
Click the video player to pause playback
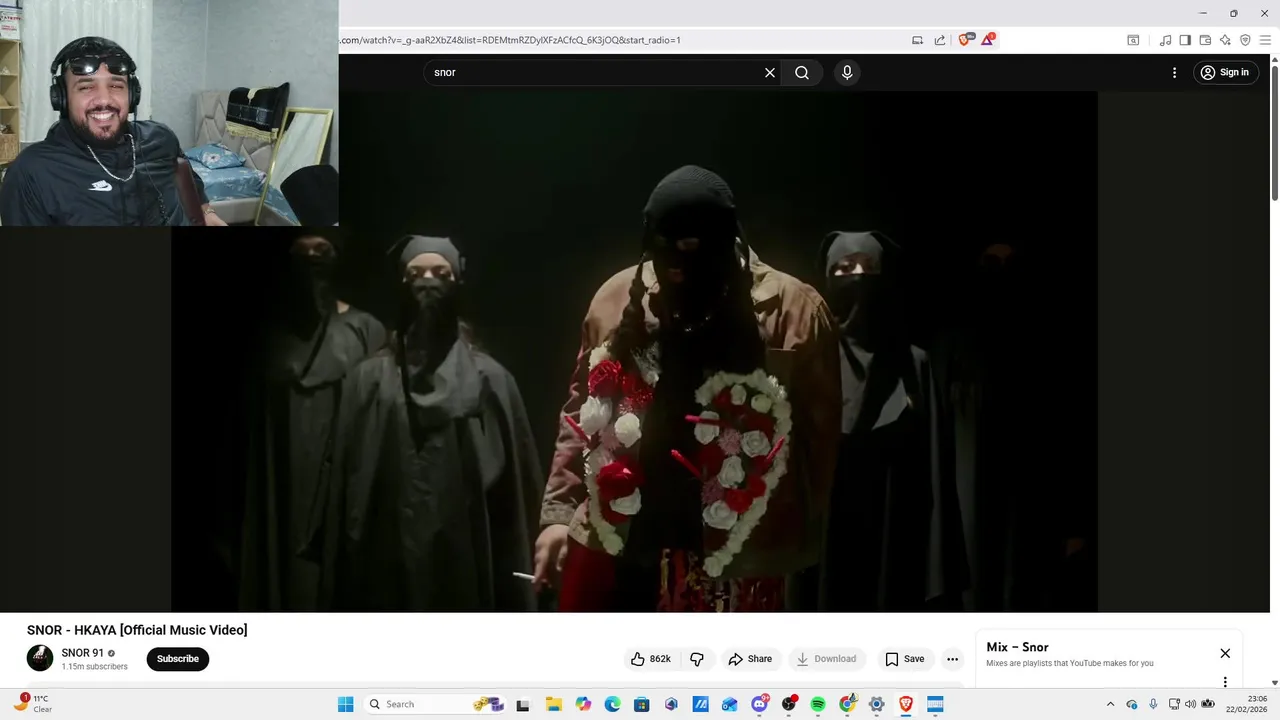pyautogui.click(x=634, y=351)
